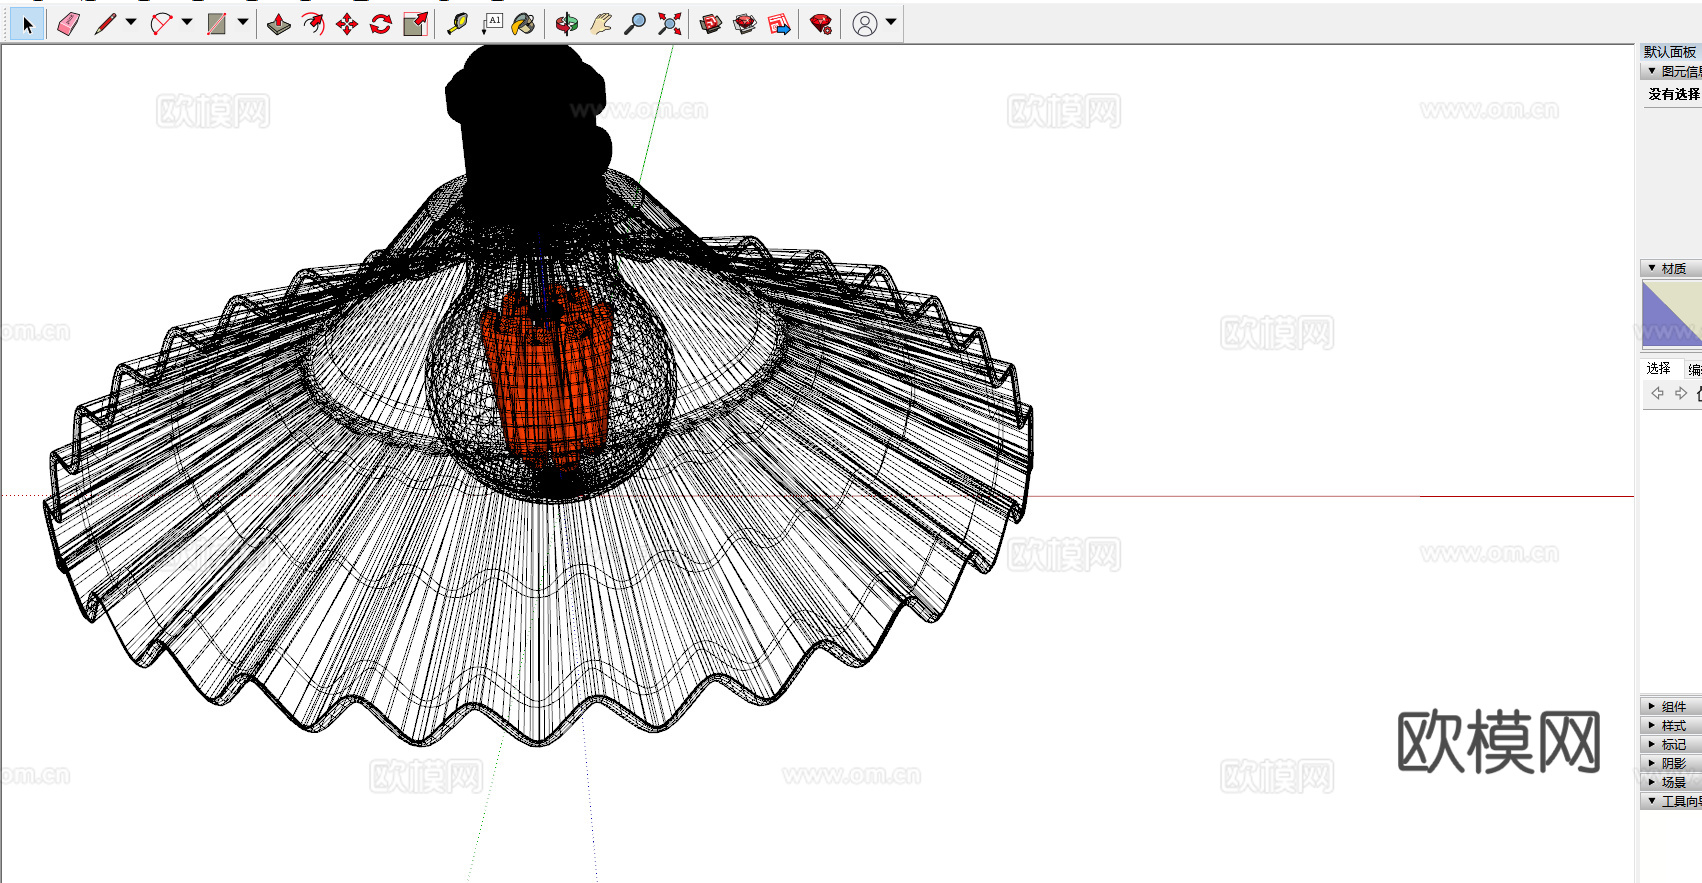The height and width of the screenshot is (883, 1702).
Task: Switch to the Orbit tool
Action: [x=567, y=24]
